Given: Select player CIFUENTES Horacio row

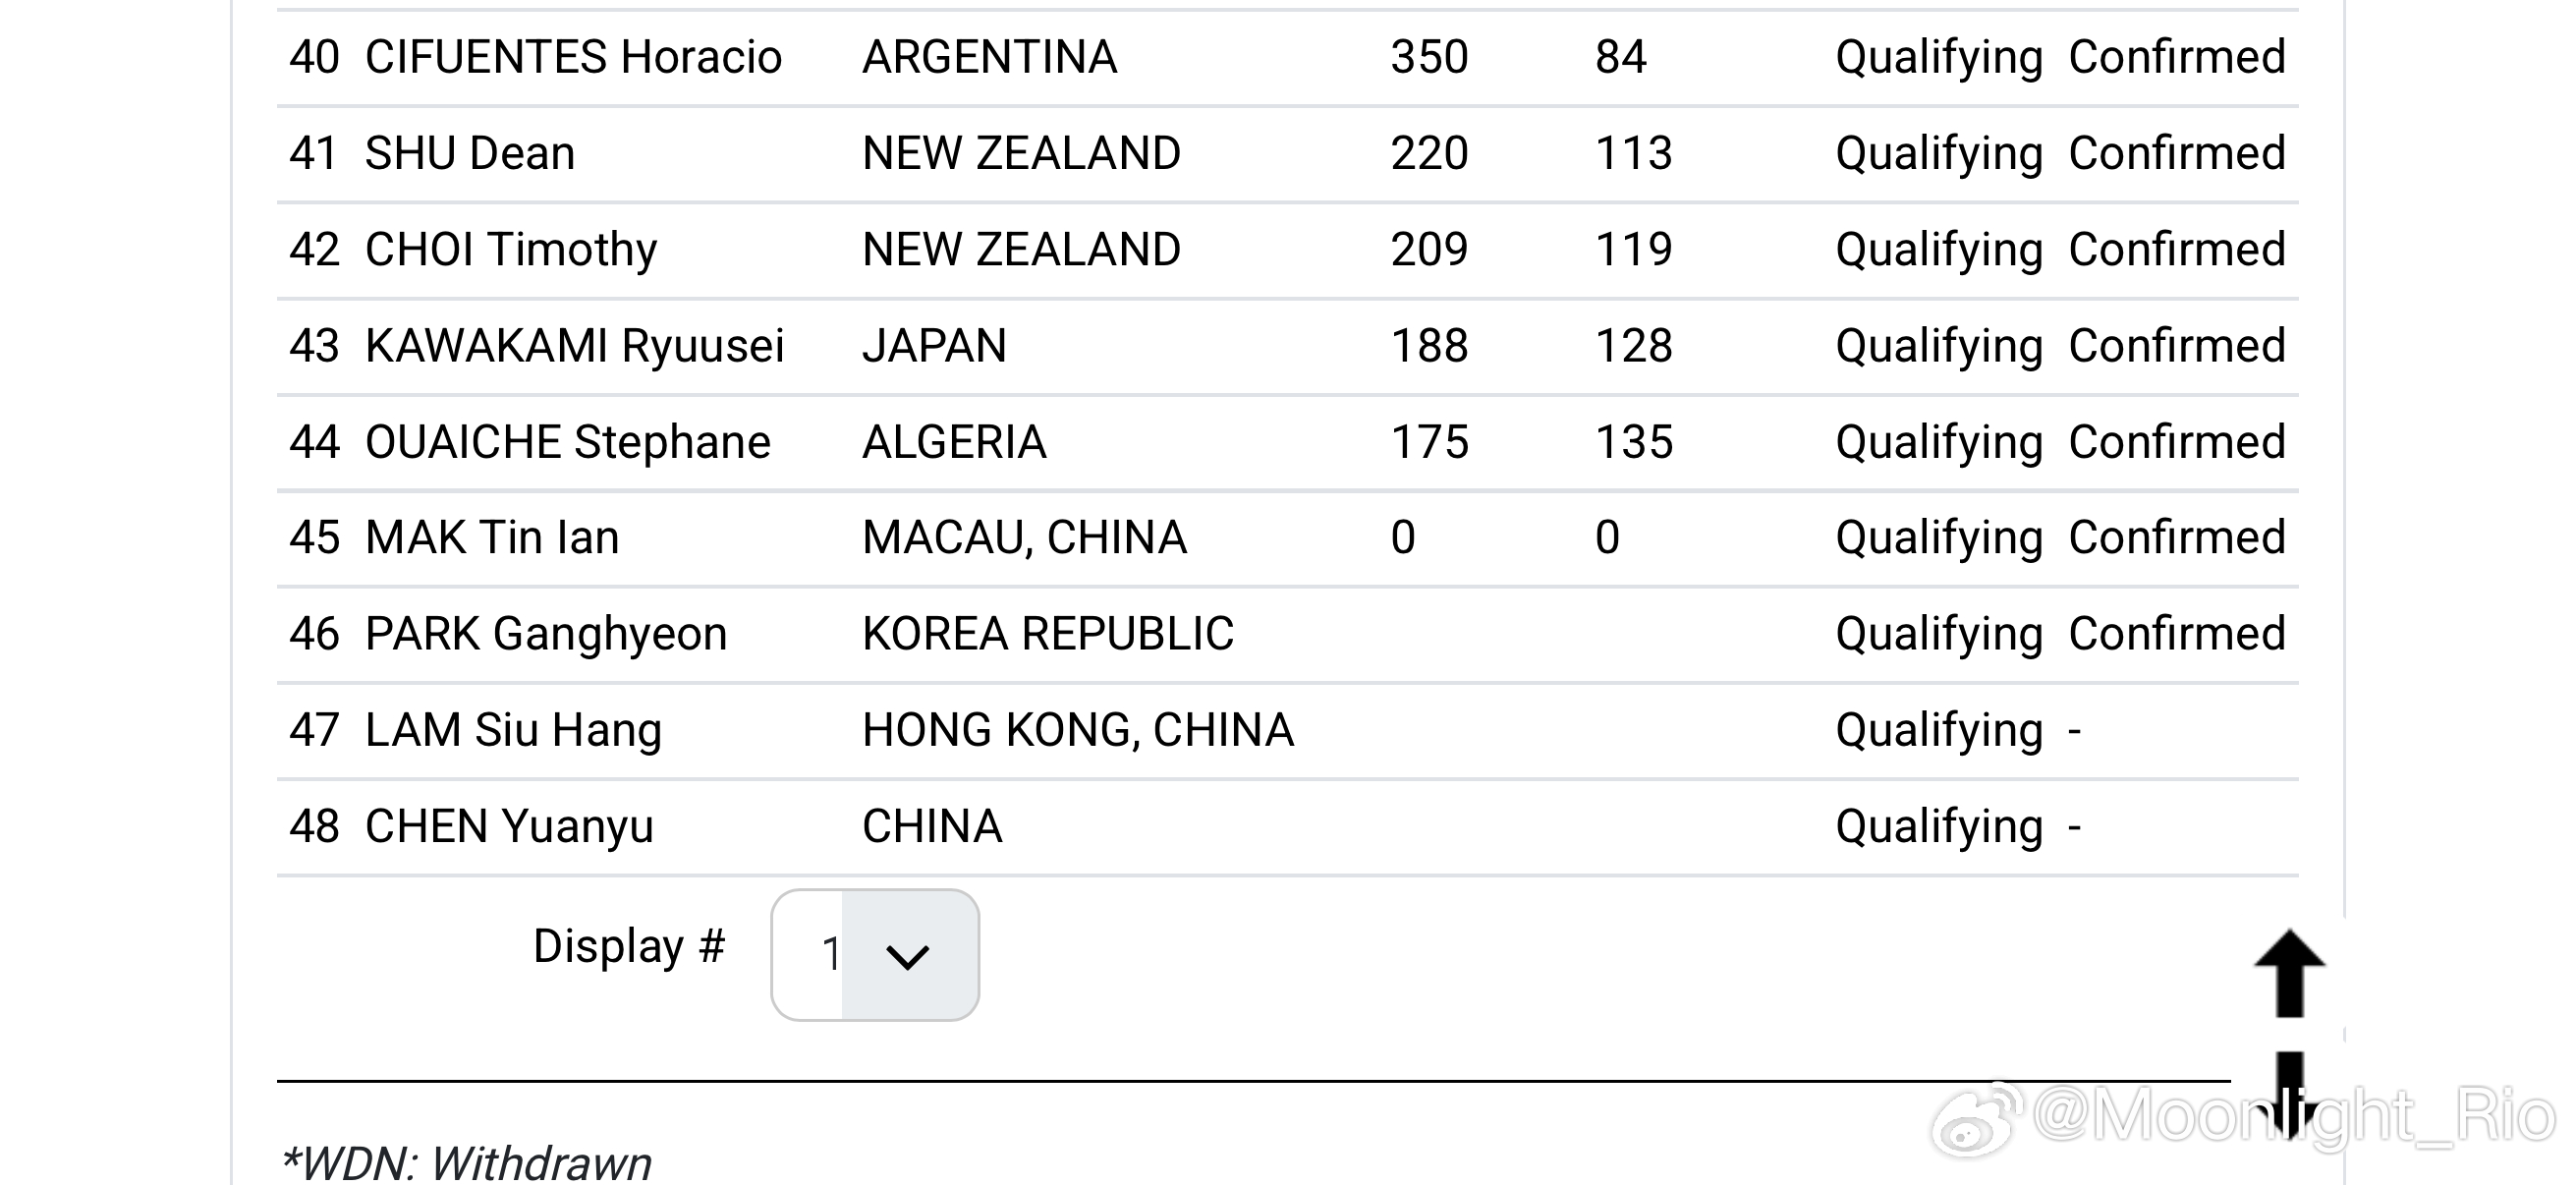Looking at the screenshot, I should pyautogui.click(x=1287, y=58).
